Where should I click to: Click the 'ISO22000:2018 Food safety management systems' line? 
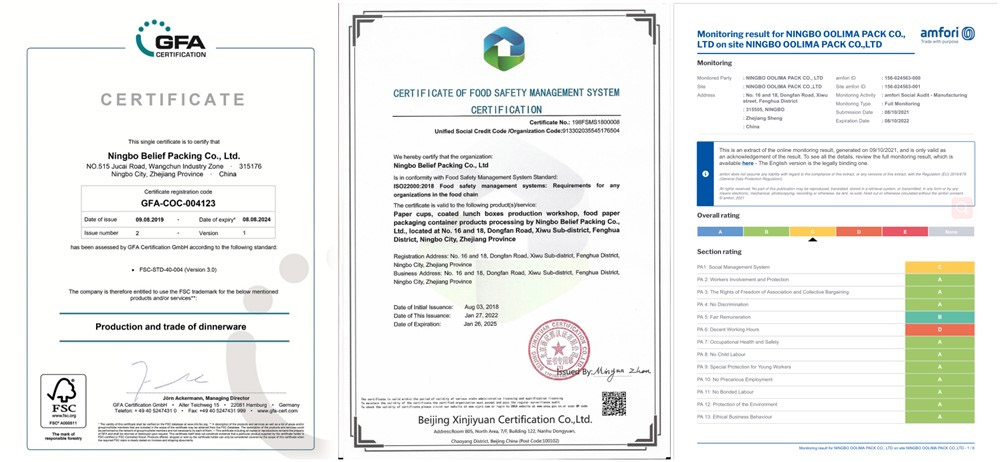coord(506,188)
